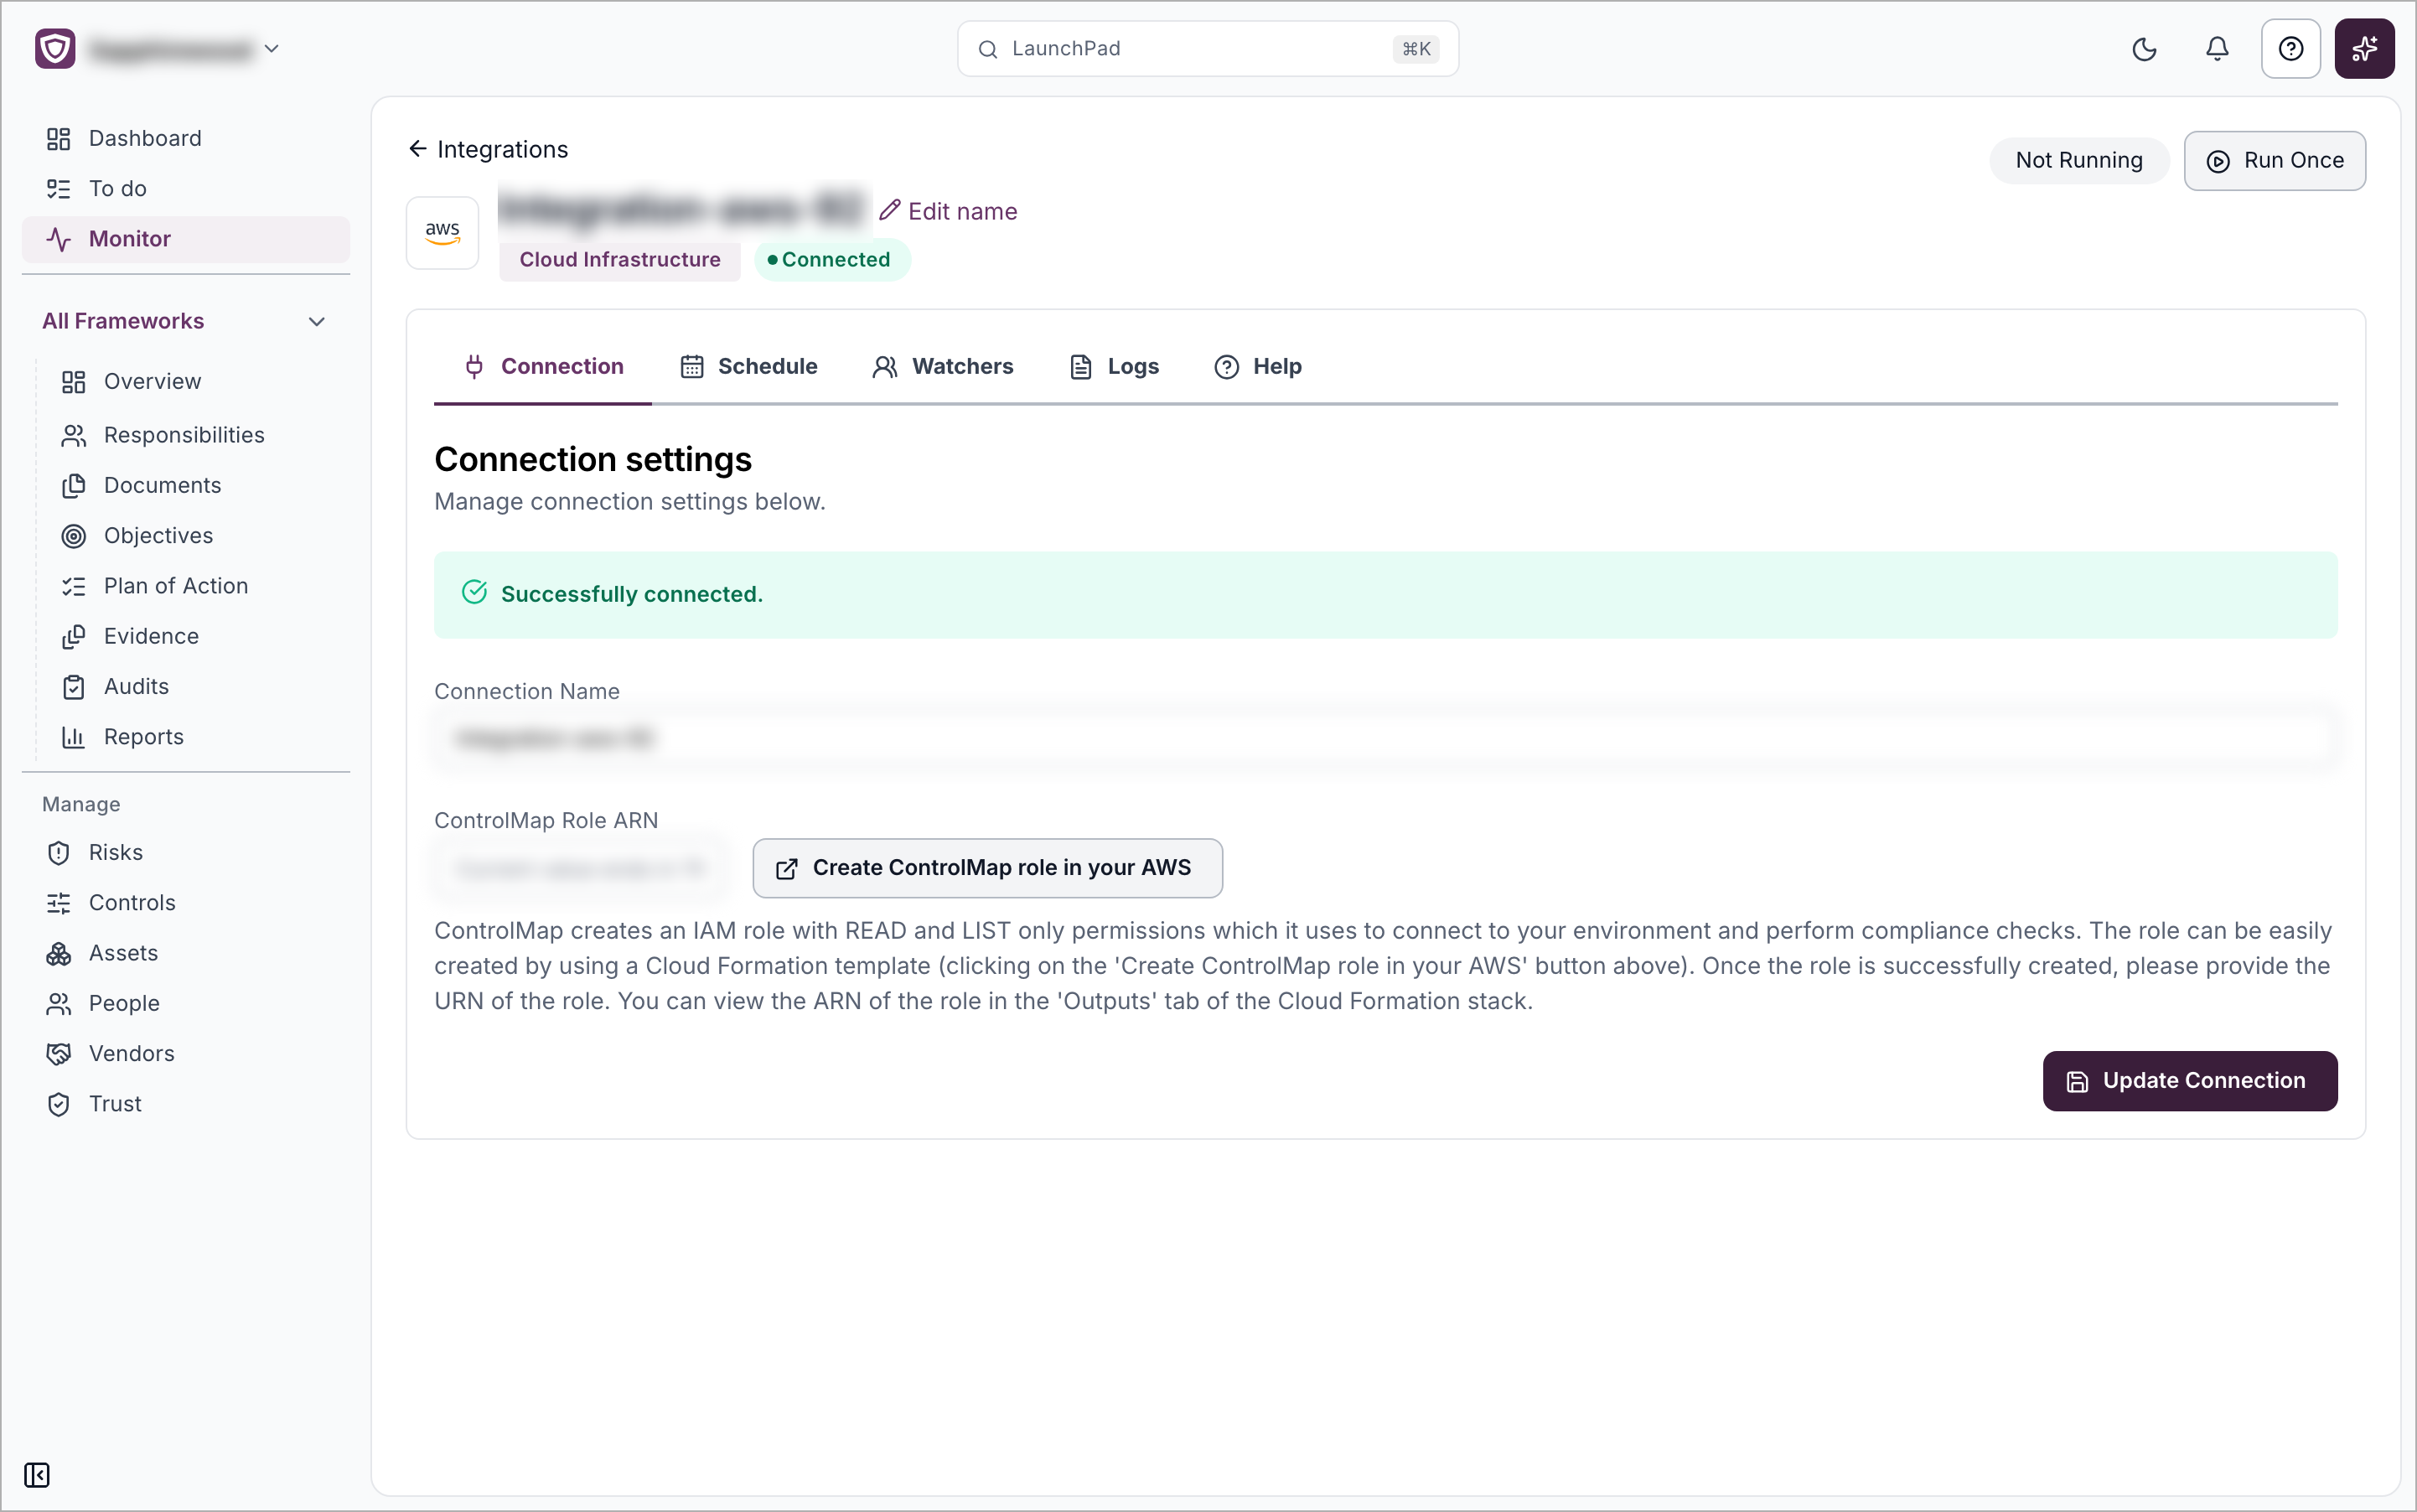Viewport: 2417px width, 1512px height.
Task: Open notifications bell
Action: coord(2217,49)
